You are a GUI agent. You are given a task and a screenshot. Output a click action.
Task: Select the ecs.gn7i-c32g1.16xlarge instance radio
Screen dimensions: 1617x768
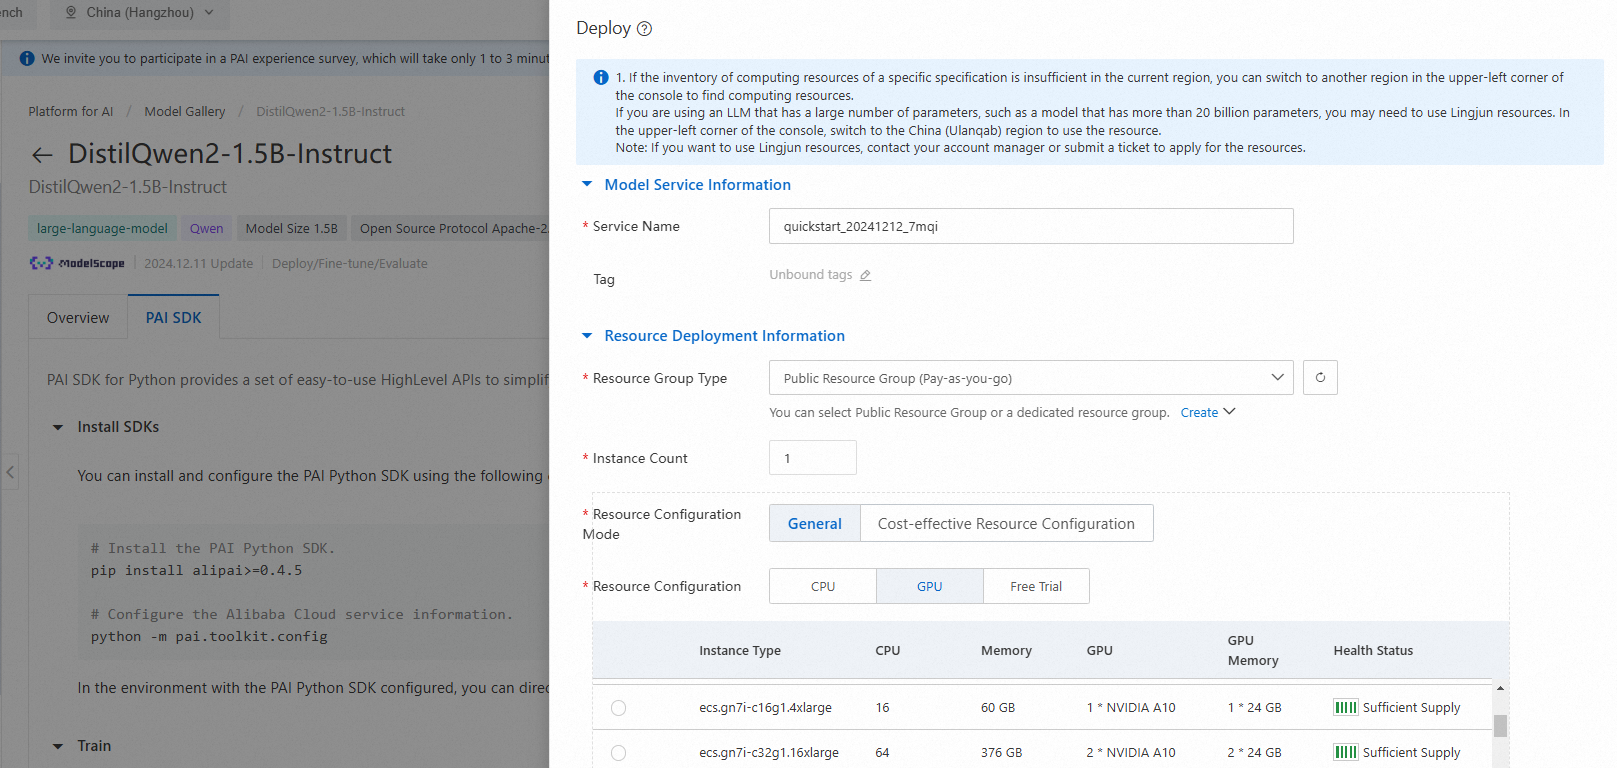tap(619, 753)
